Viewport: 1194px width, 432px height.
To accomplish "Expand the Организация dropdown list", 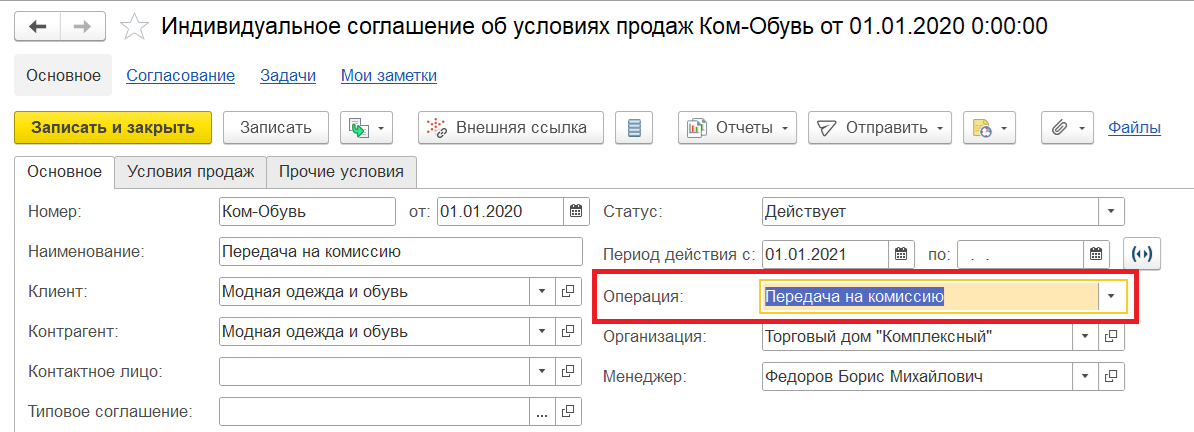I will [x=1085, y=336].
